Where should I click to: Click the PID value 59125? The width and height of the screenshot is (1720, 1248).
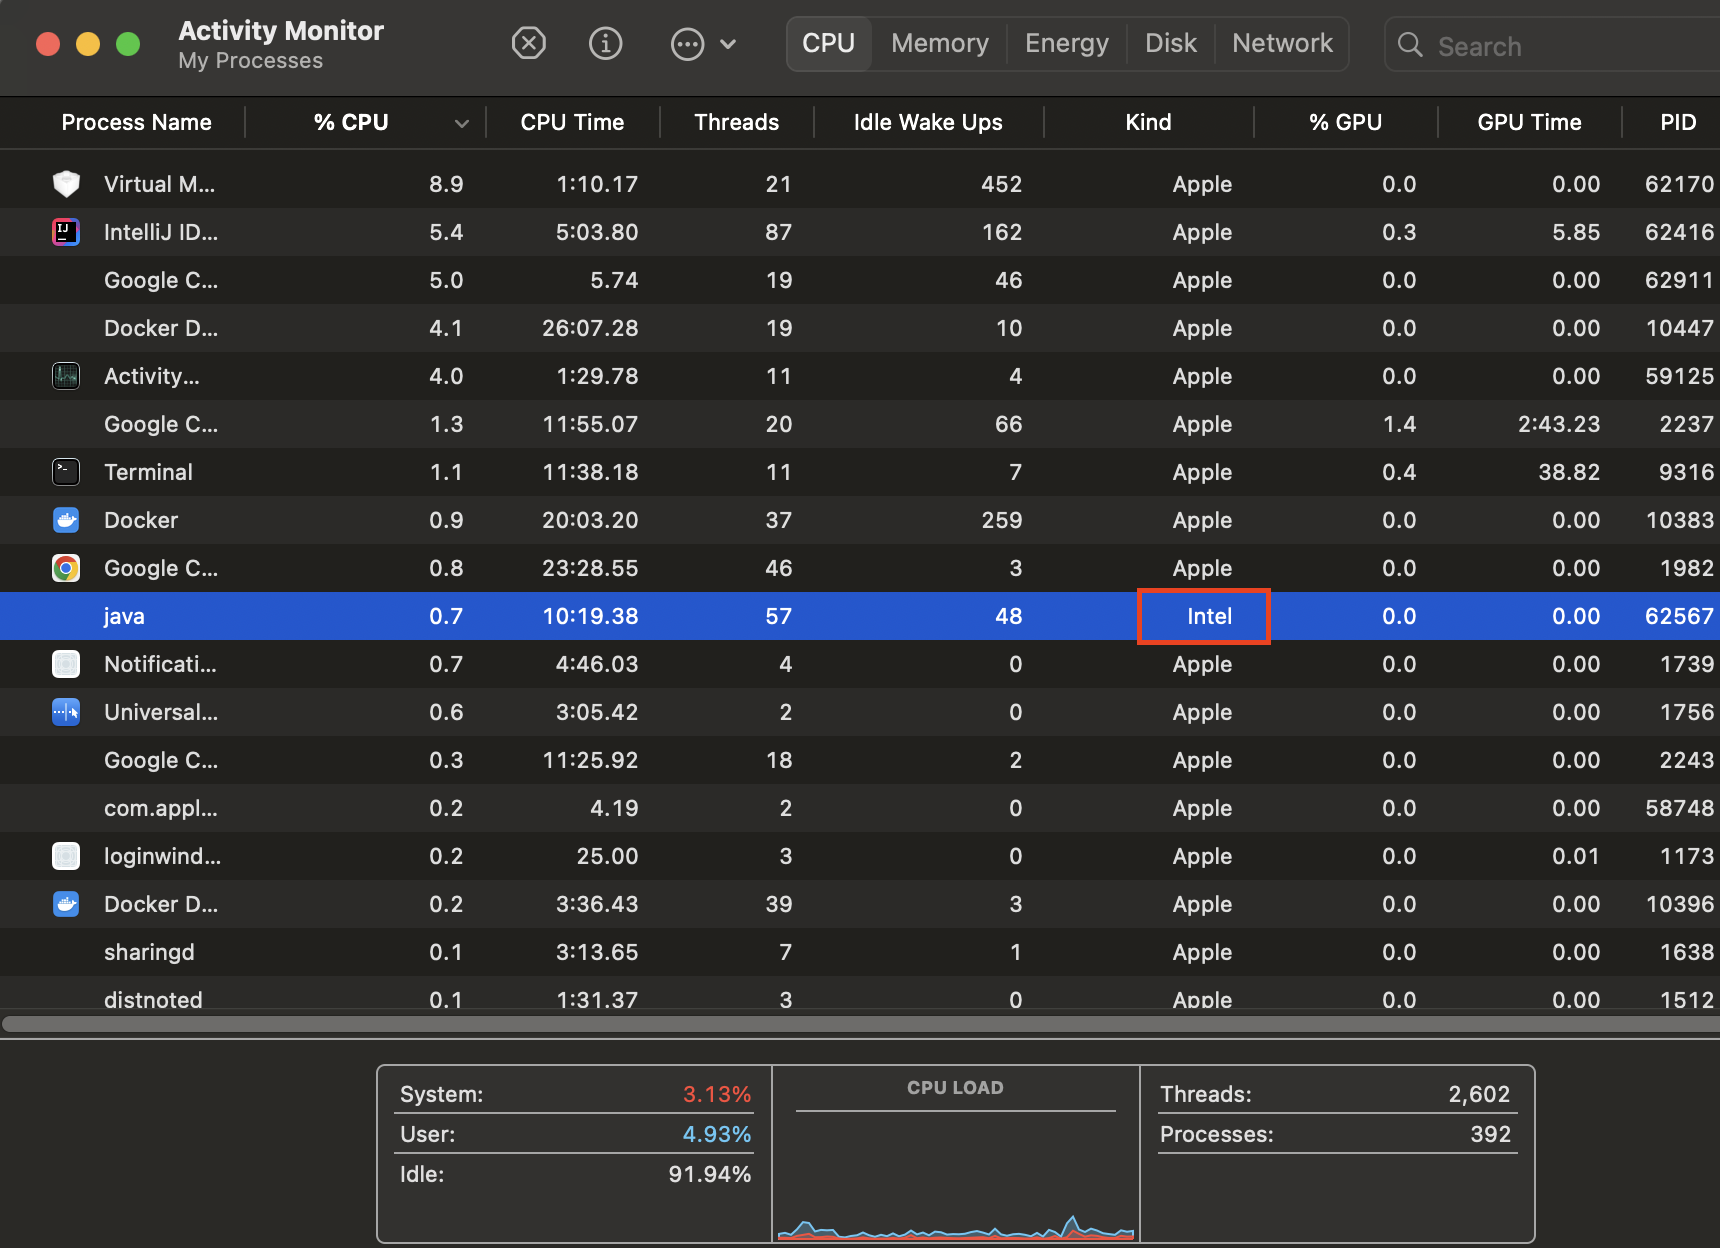tap(1680, 376)
